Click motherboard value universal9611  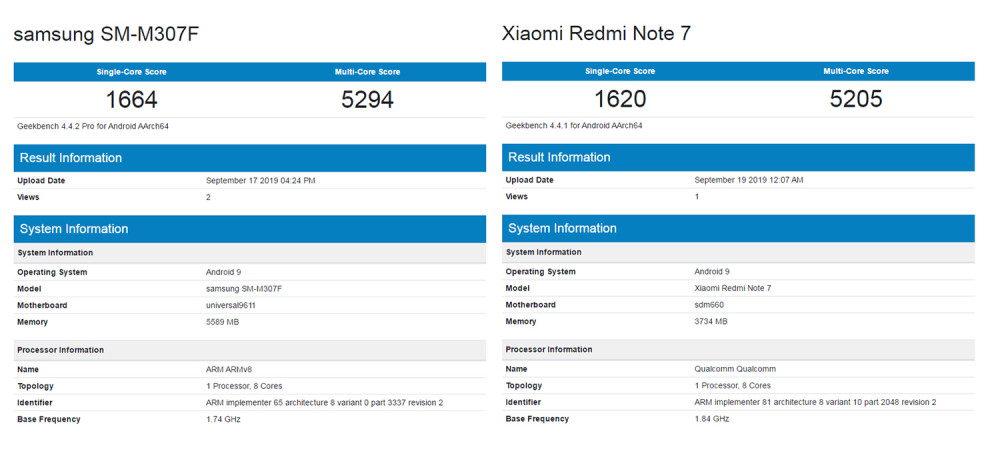click(x=231, y=306)
